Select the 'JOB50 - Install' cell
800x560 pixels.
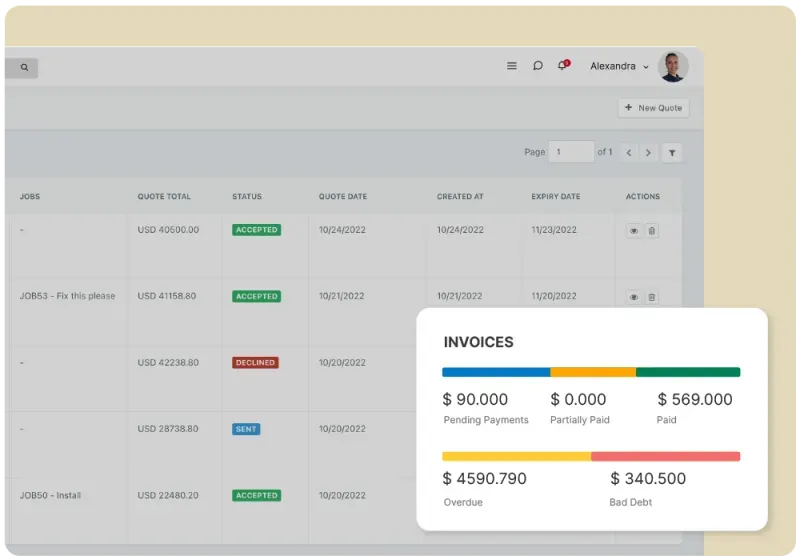tap(50, 495)
